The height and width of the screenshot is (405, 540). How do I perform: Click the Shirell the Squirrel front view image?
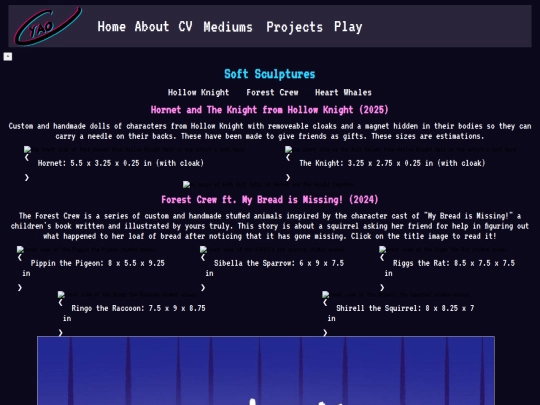[396, 294]
